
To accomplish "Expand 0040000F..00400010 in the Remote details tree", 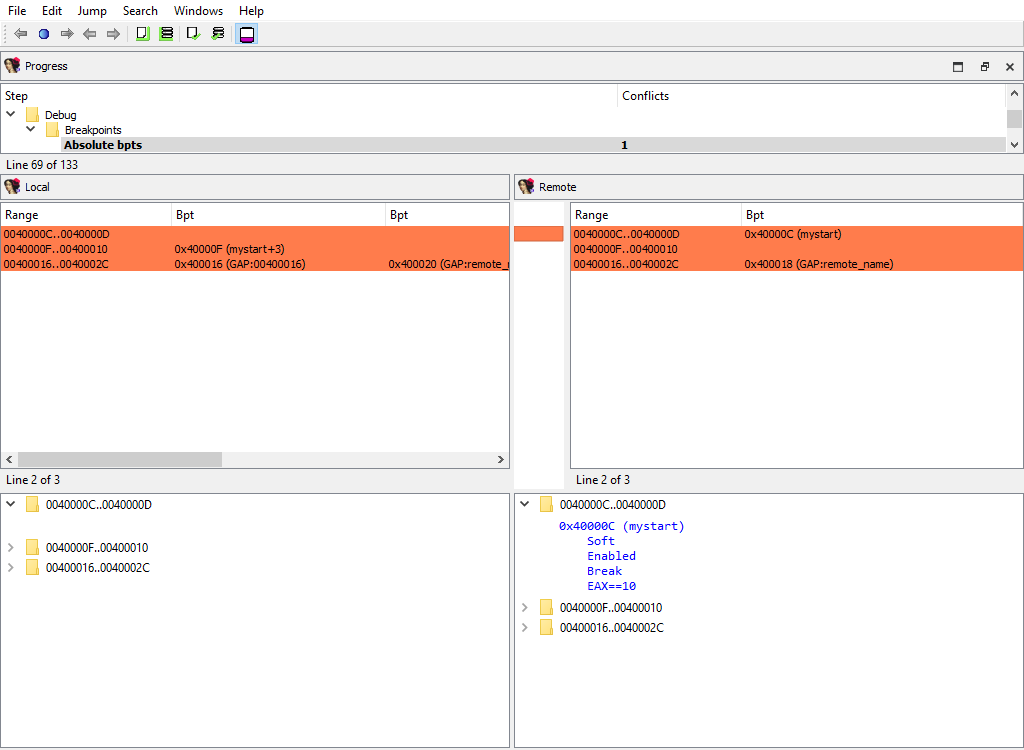I will (525, 608).
